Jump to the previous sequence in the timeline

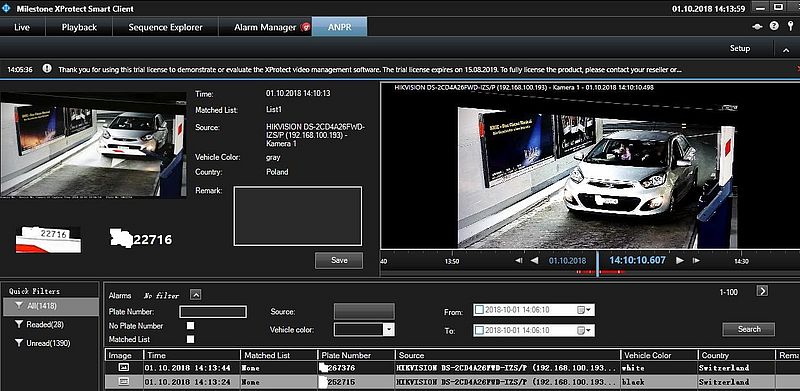pos(518,260)
